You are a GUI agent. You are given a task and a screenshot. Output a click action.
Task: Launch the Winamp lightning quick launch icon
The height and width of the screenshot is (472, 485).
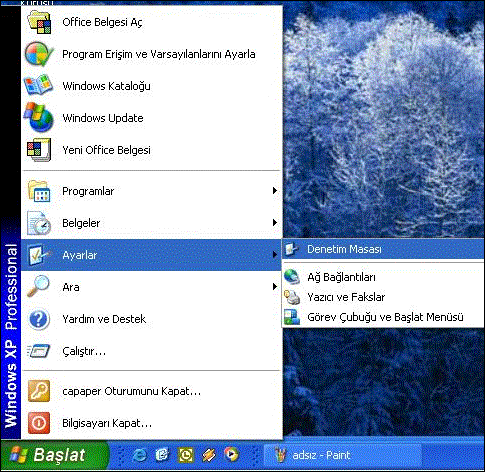point(209,455)
